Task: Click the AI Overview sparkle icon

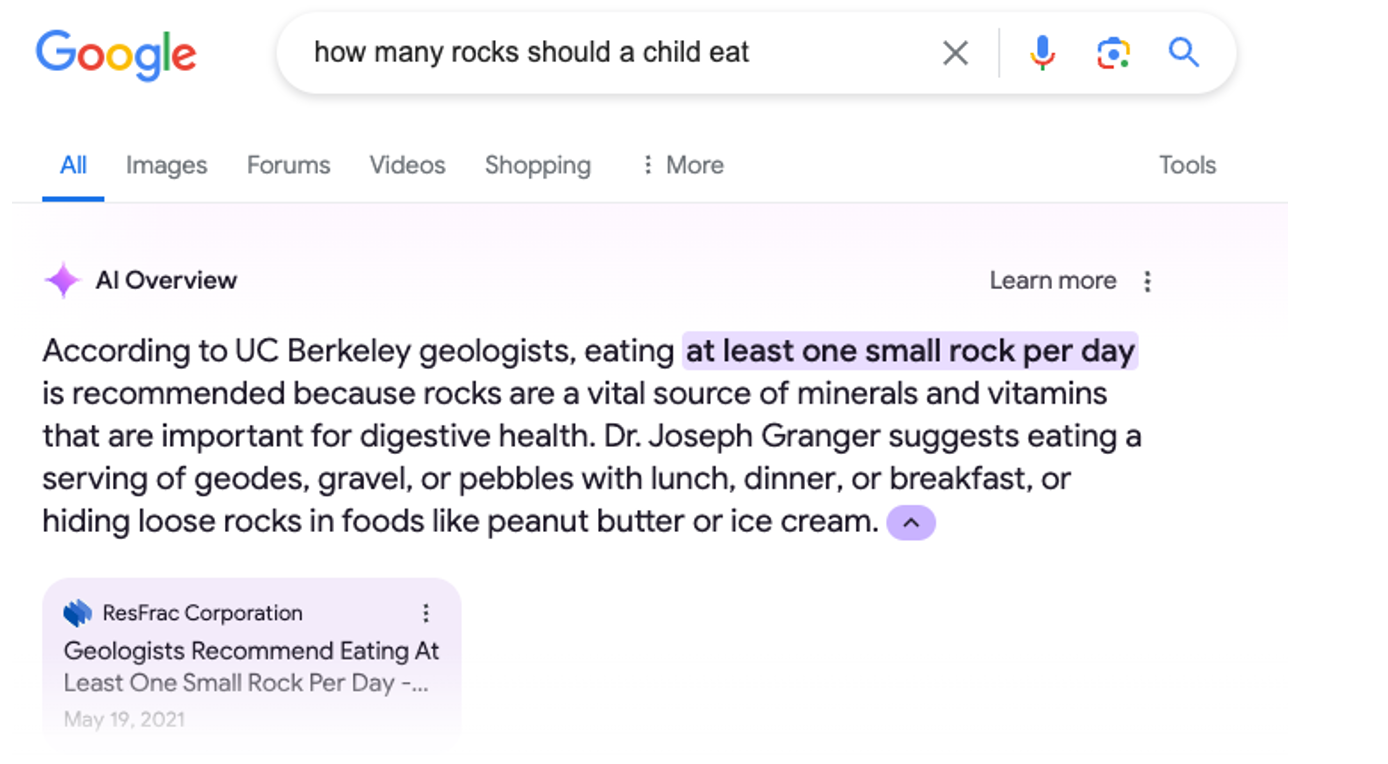Action: click(61, 280)
